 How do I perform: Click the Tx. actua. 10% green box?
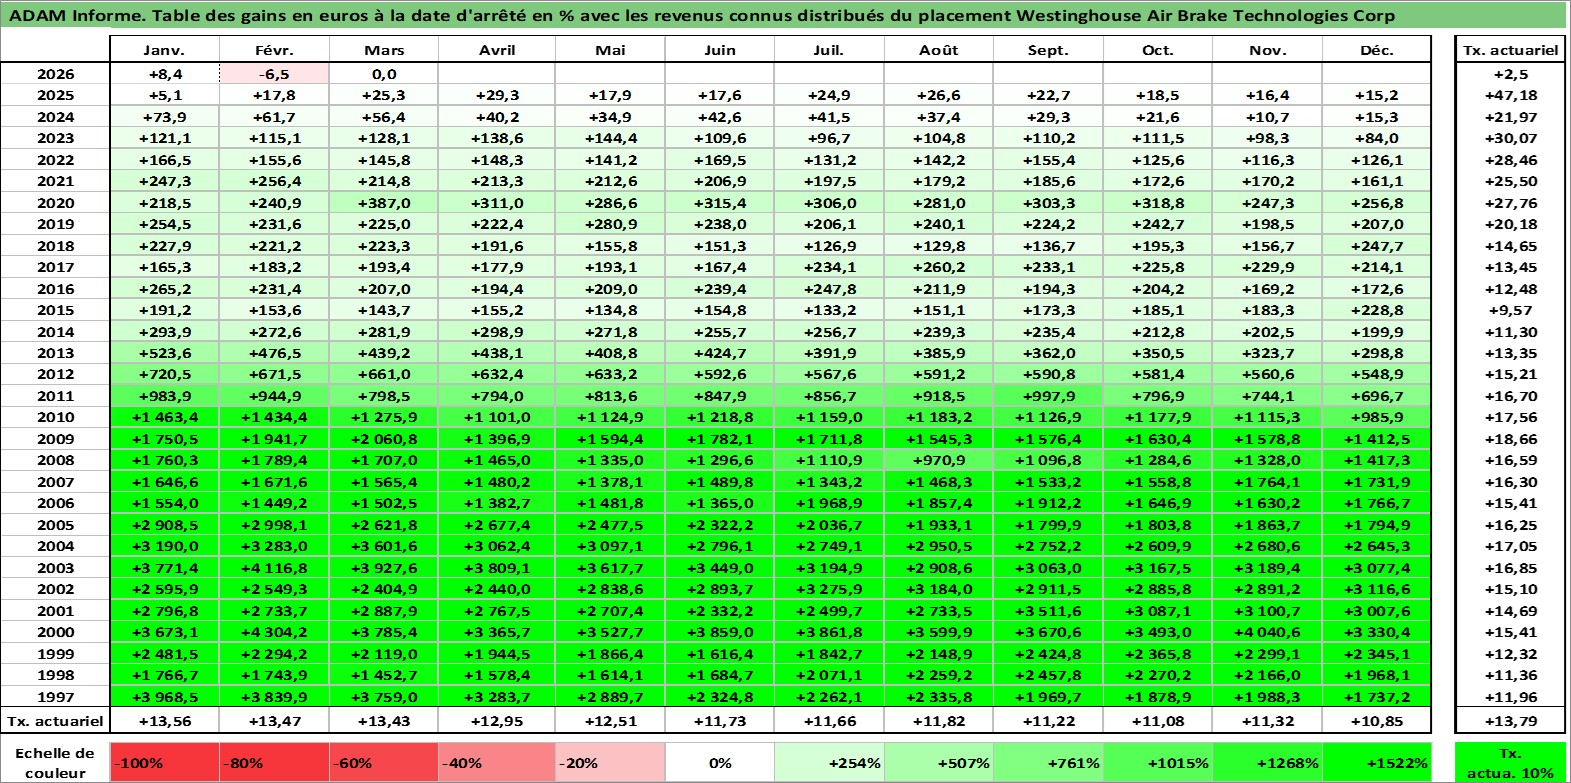point(1510,762)
